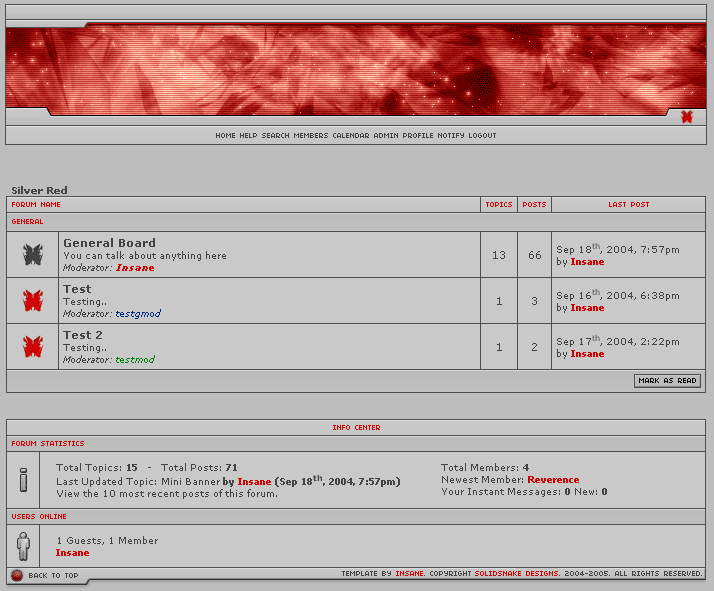Click the Forum Name column header
This screenshot has width=714, height=591.
(36, 205)
